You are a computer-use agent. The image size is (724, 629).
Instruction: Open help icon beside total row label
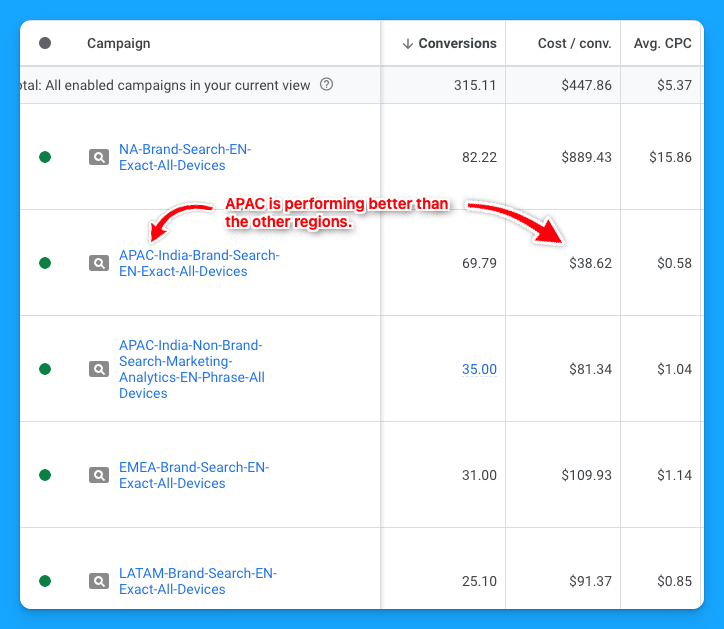coord(326,85)
